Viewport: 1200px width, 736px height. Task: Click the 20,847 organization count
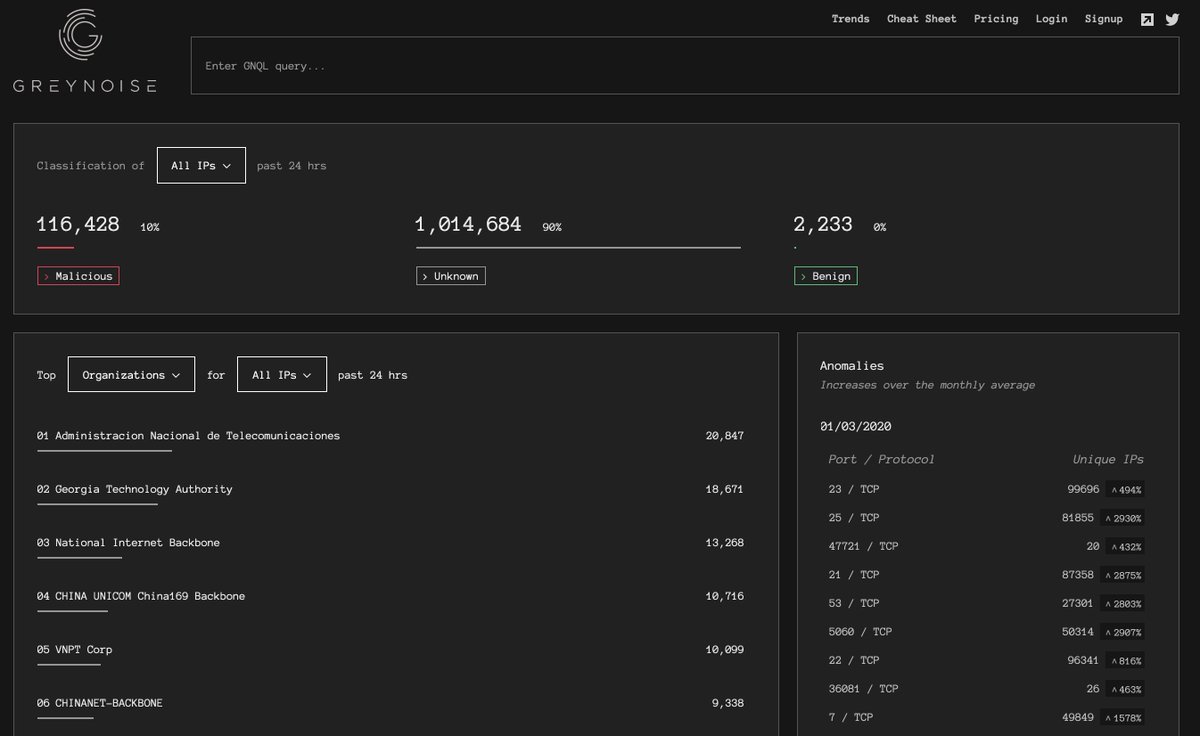pos(724,436)
